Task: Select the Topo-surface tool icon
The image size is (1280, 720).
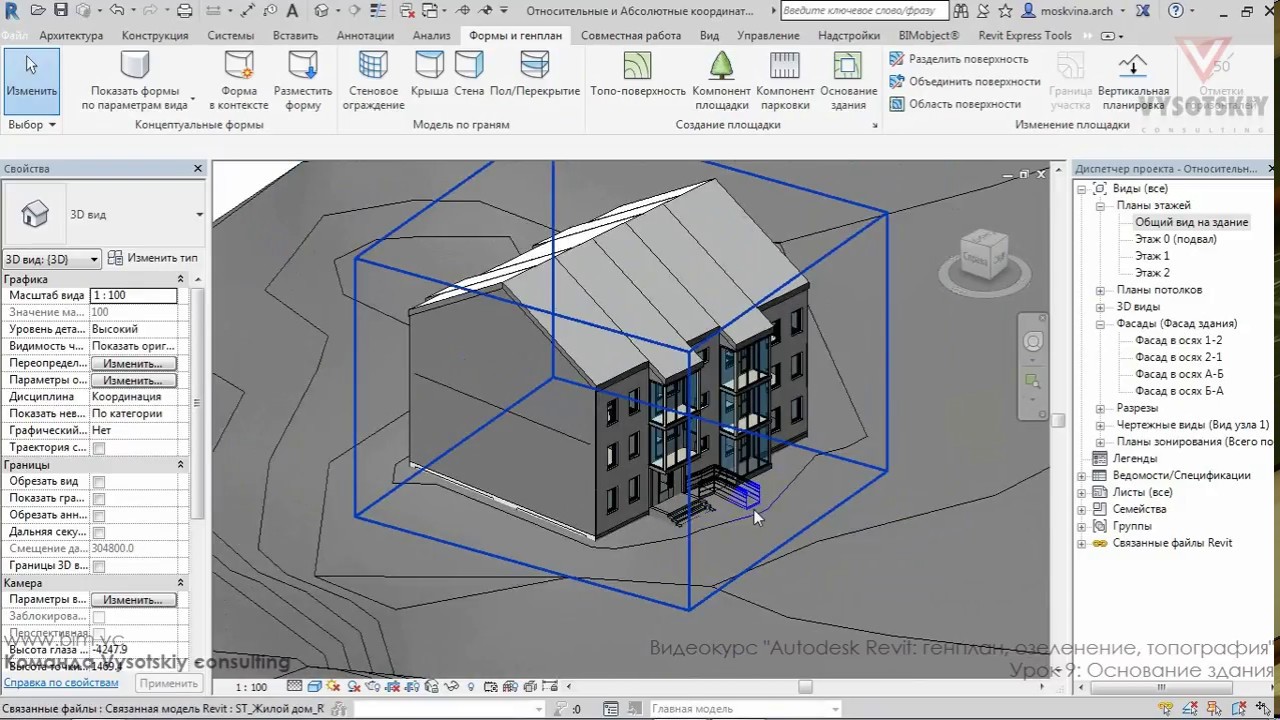Action: tap(636, 67)
